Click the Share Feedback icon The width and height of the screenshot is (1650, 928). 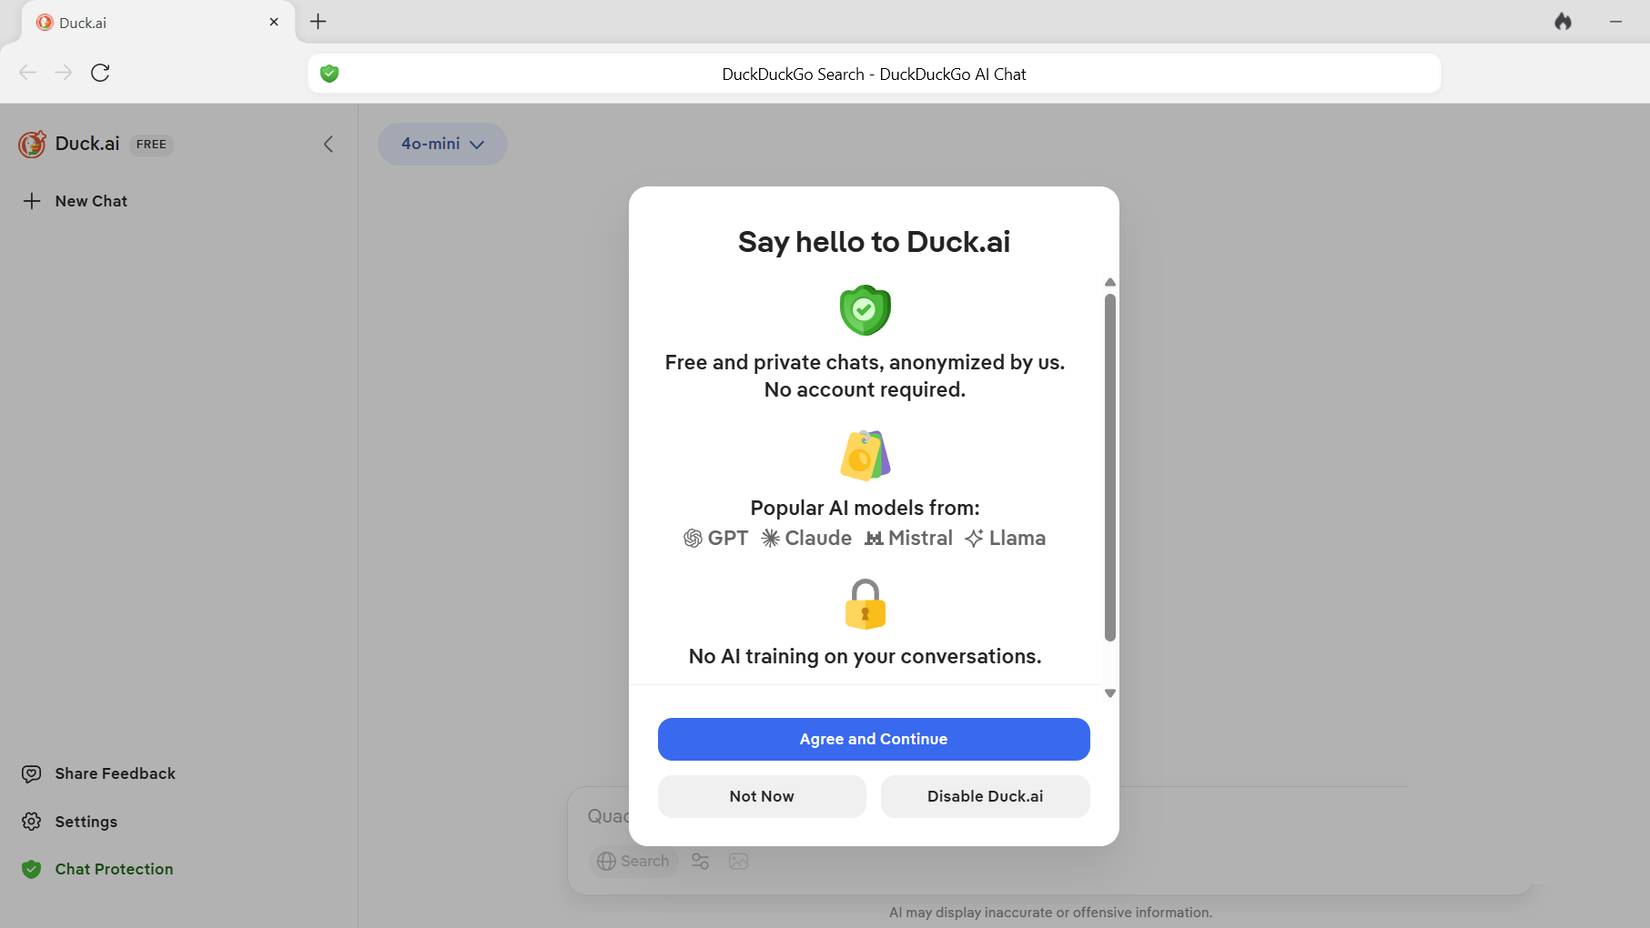point(31,773)
